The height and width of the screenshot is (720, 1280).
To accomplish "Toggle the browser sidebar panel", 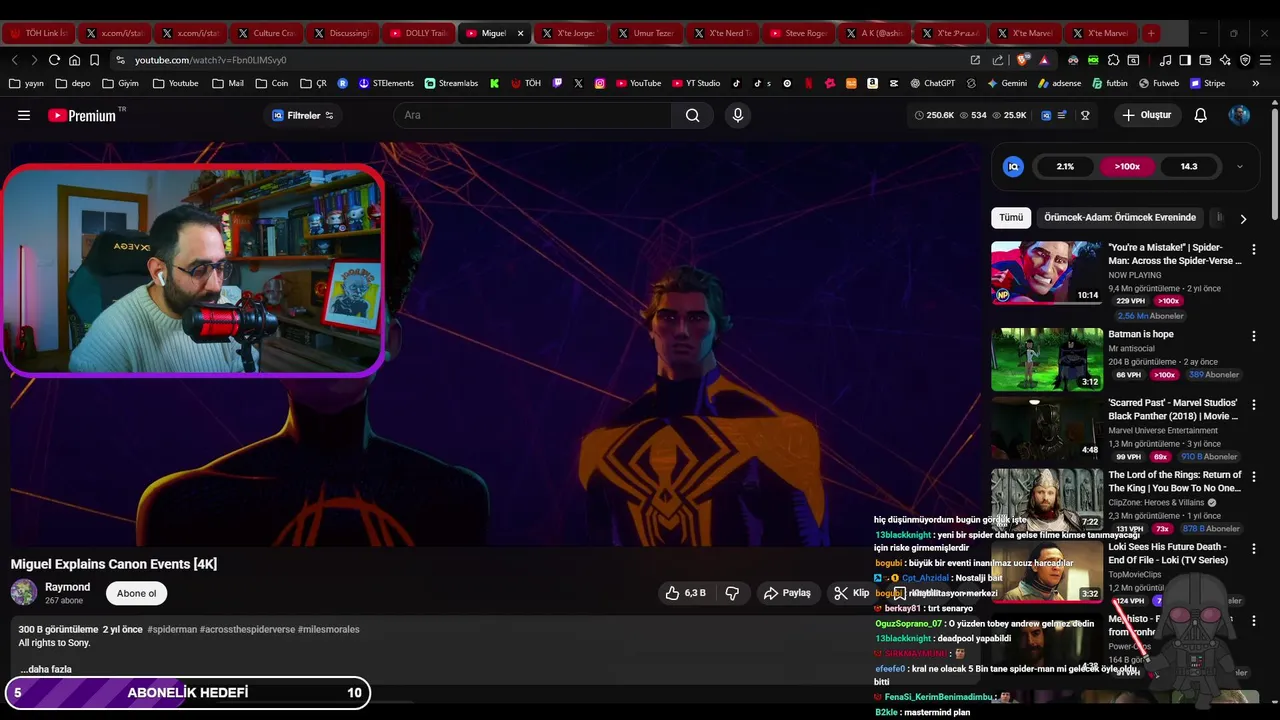I will tap(1185, 60).
